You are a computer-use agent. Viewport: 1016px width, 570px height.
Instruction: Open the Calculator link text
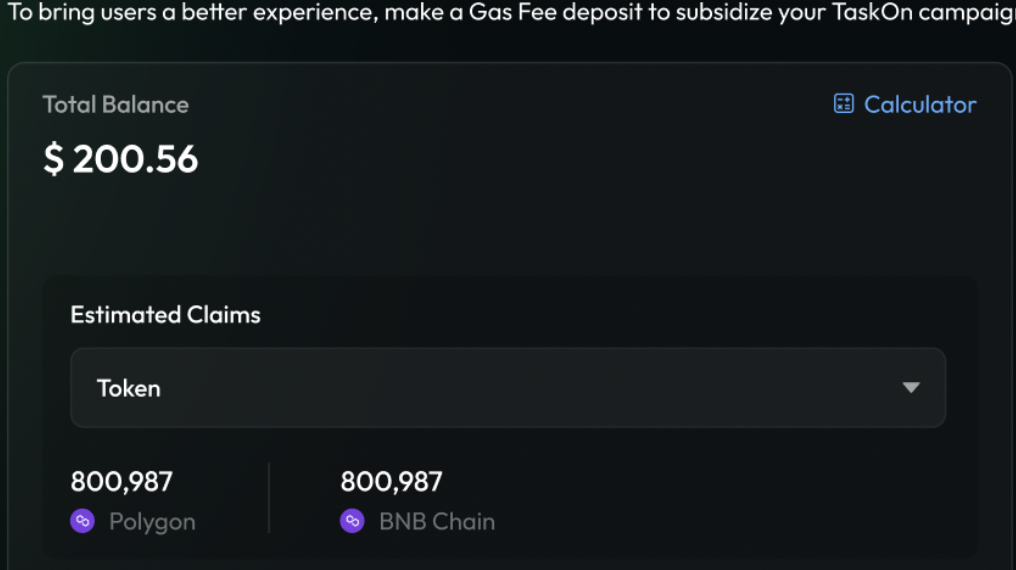(x=919, y=105)
